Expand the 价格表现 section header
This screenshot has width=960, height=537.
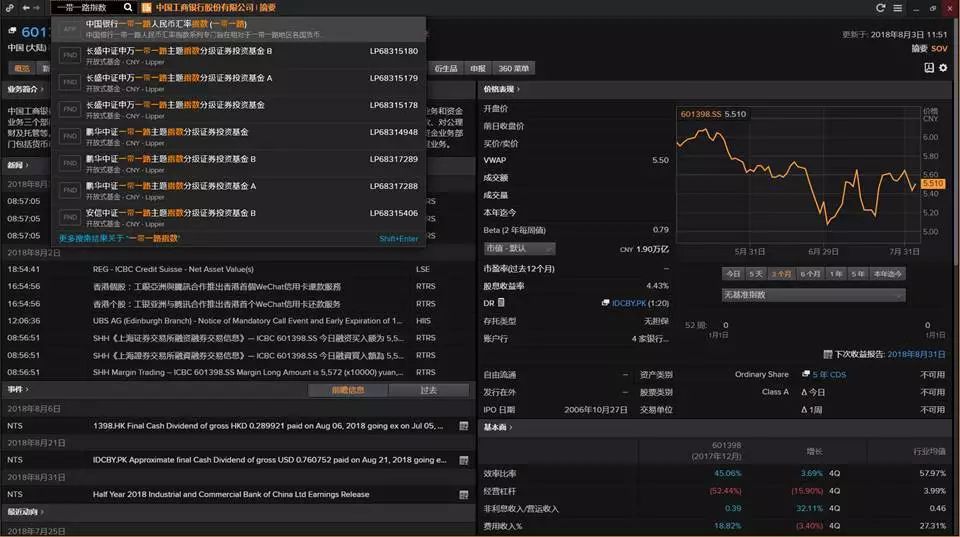(x=501, y=89)
